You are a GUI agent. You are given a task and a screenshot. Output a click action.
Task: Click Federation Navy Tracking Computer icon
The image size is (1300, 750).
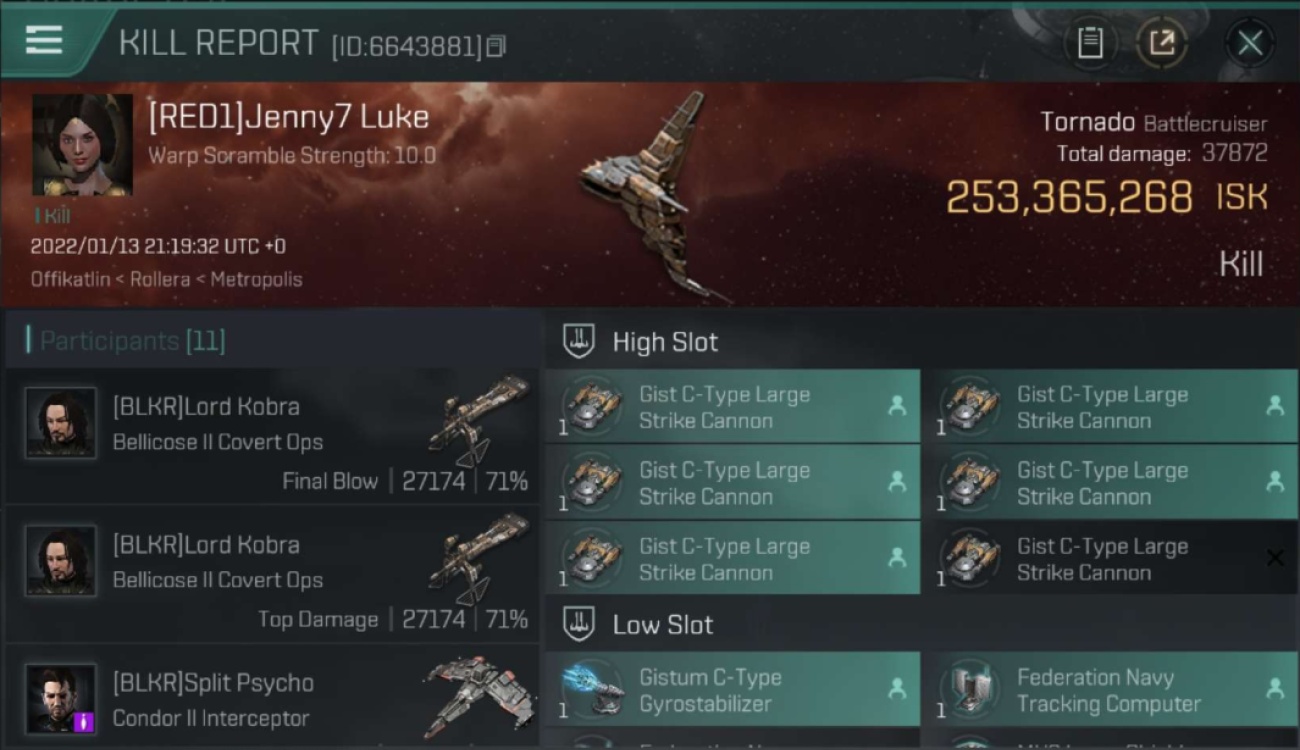970,690
